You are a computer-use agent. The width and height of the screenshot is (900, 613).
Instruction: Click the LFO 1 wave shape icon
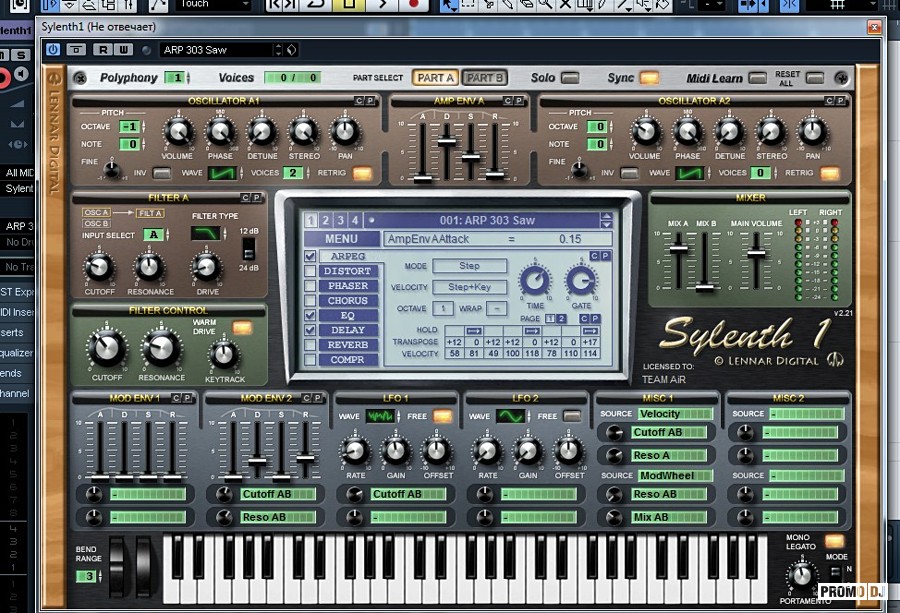(381, 416)
